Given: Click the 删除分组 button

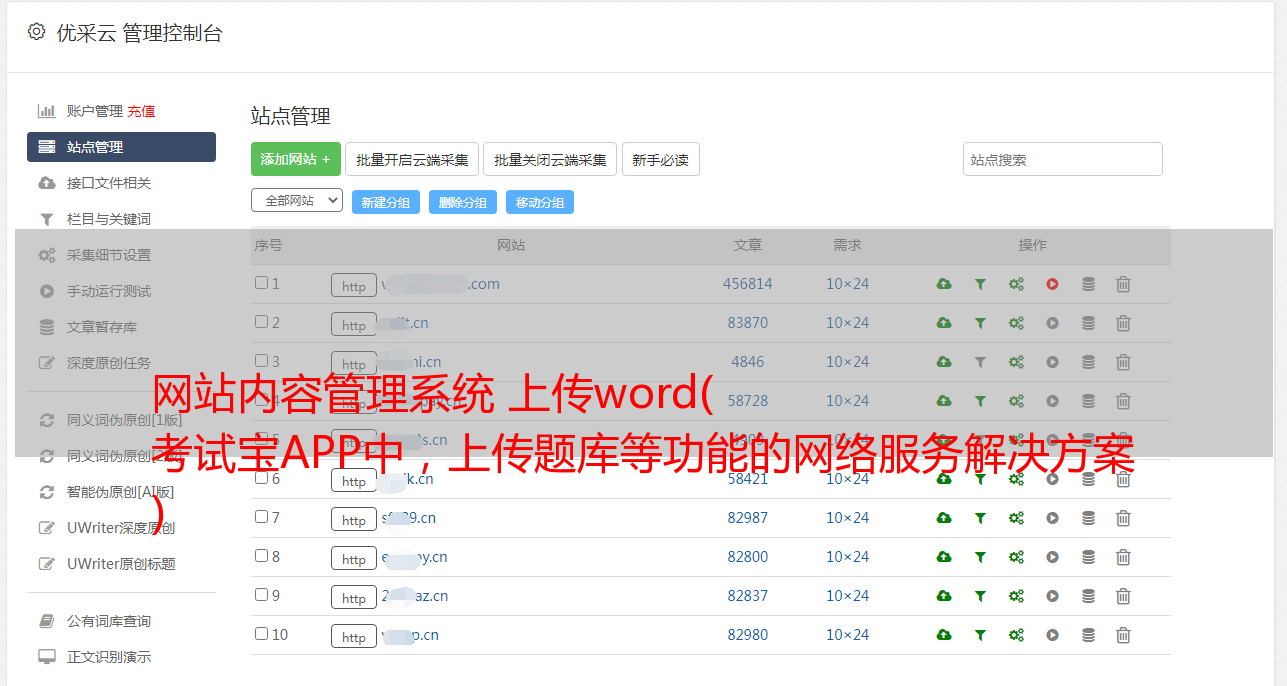Looking at the screenshot, I should click(x=463, y=202).
